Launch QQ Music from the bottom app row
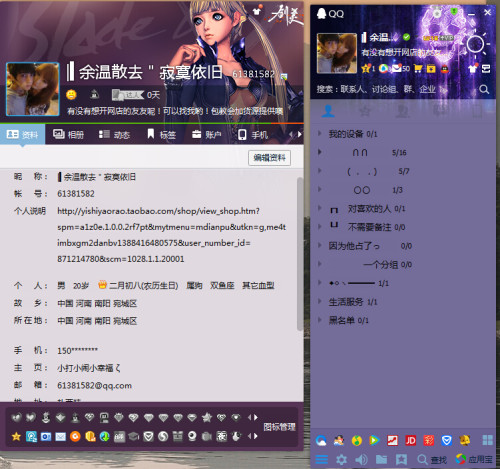 click(x=357, y=441)
